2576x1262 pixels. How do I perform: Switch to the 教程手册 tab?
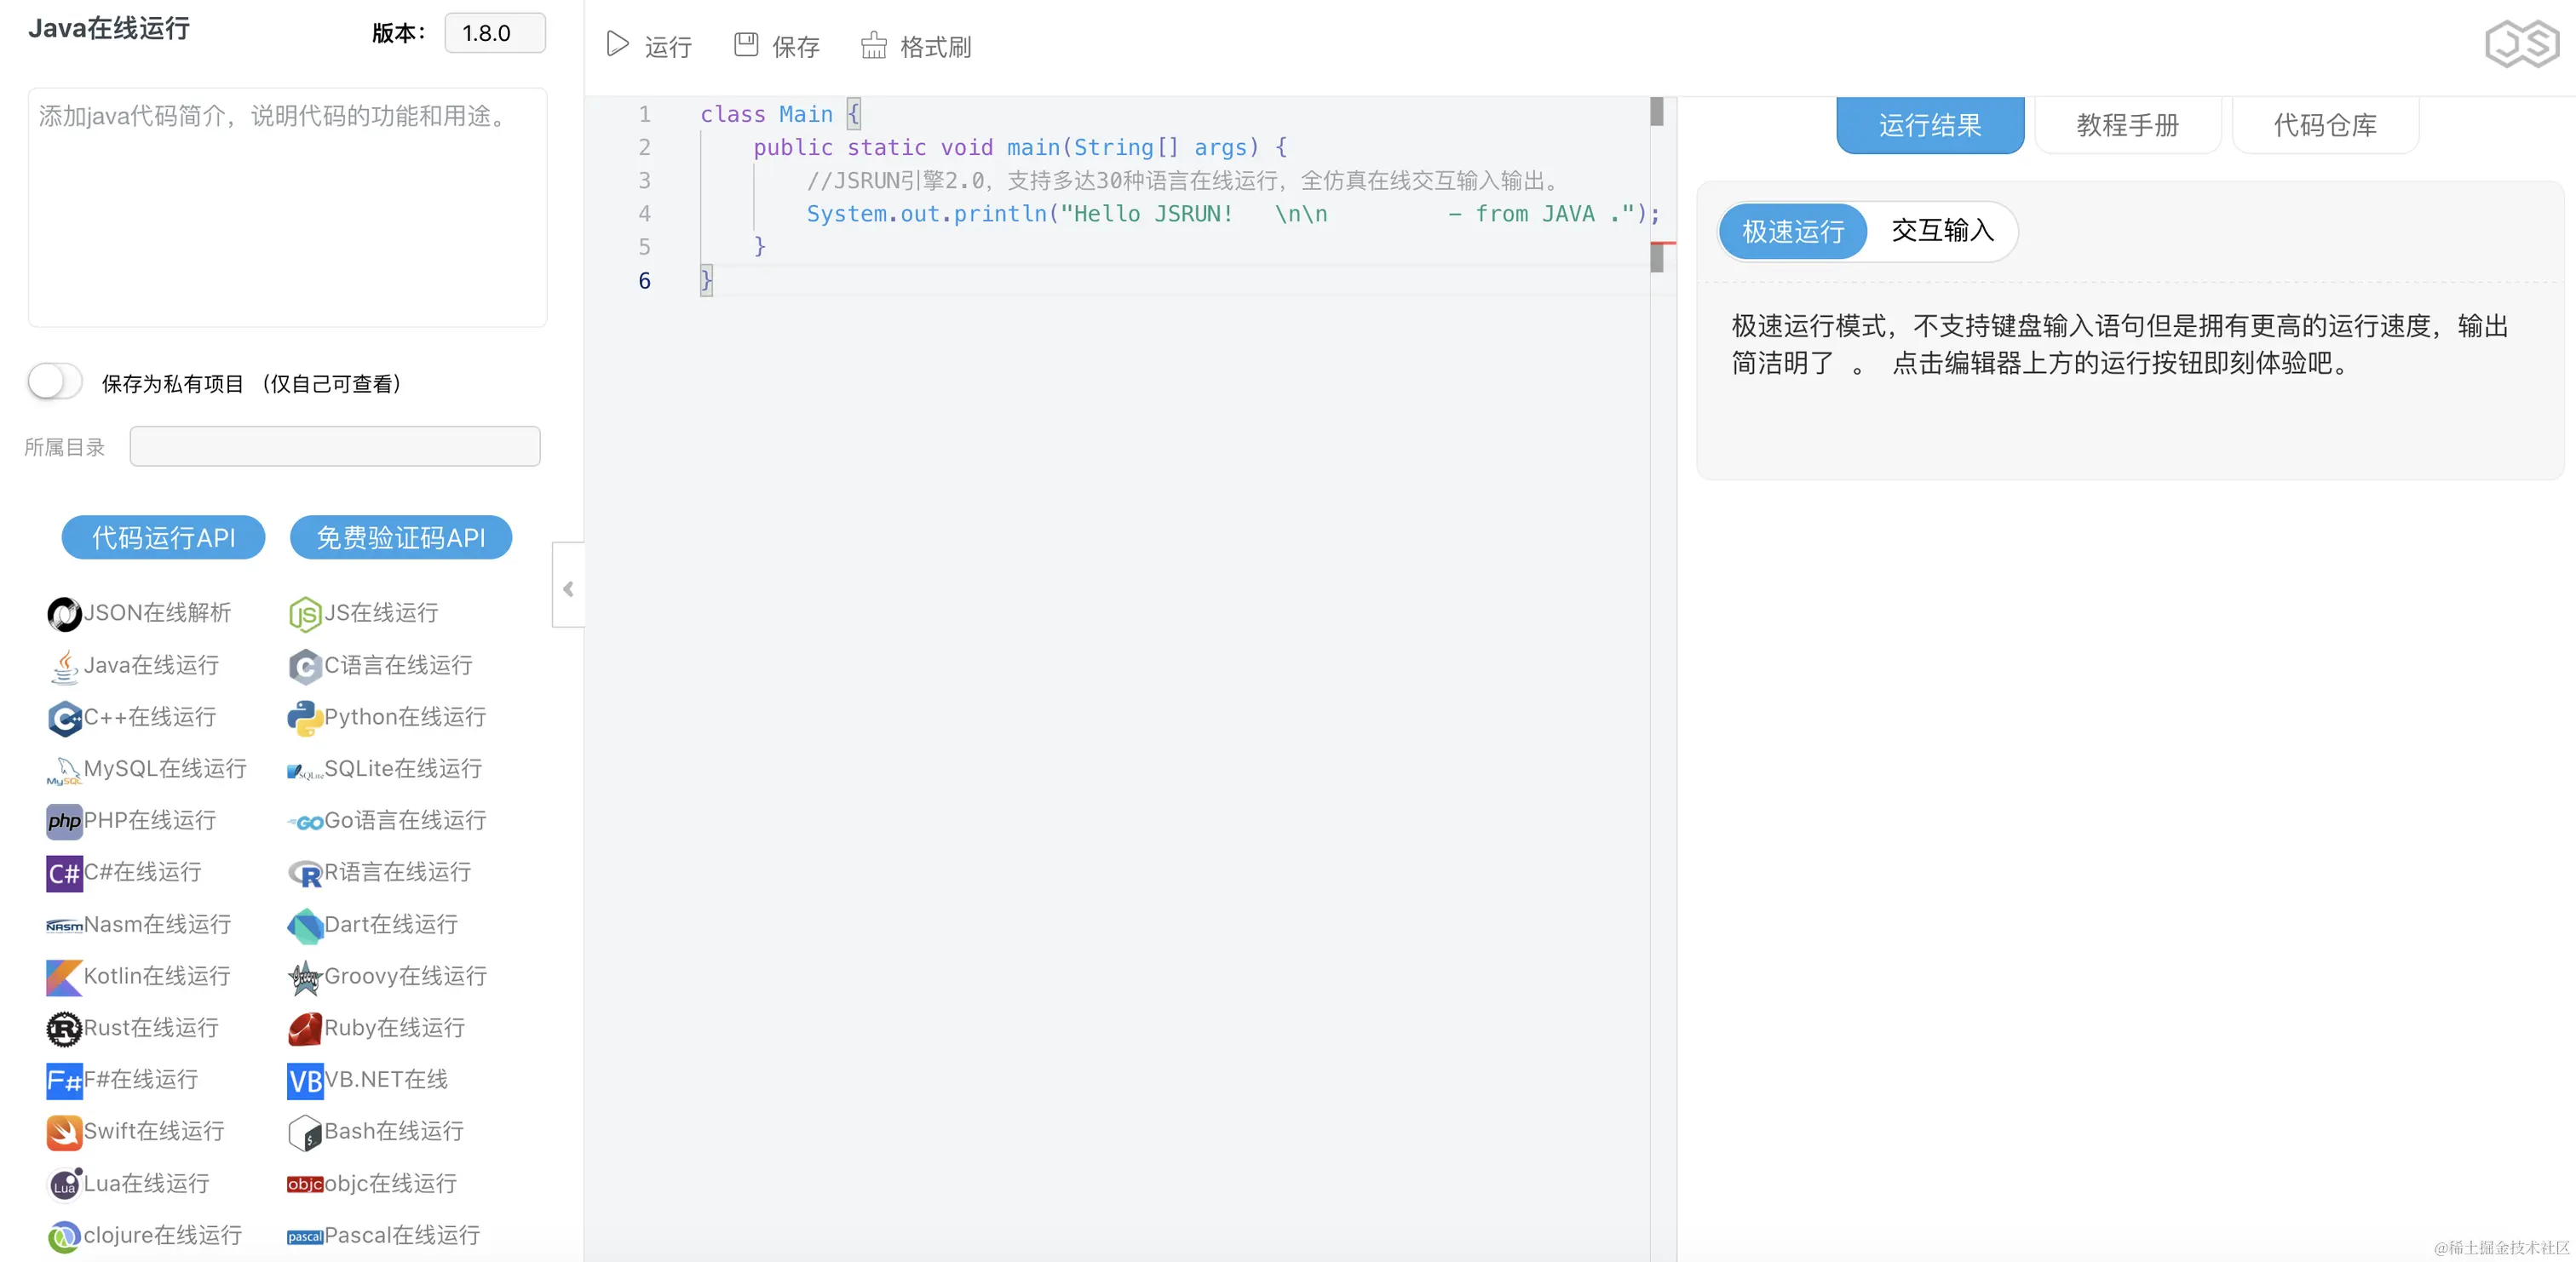2127,125
